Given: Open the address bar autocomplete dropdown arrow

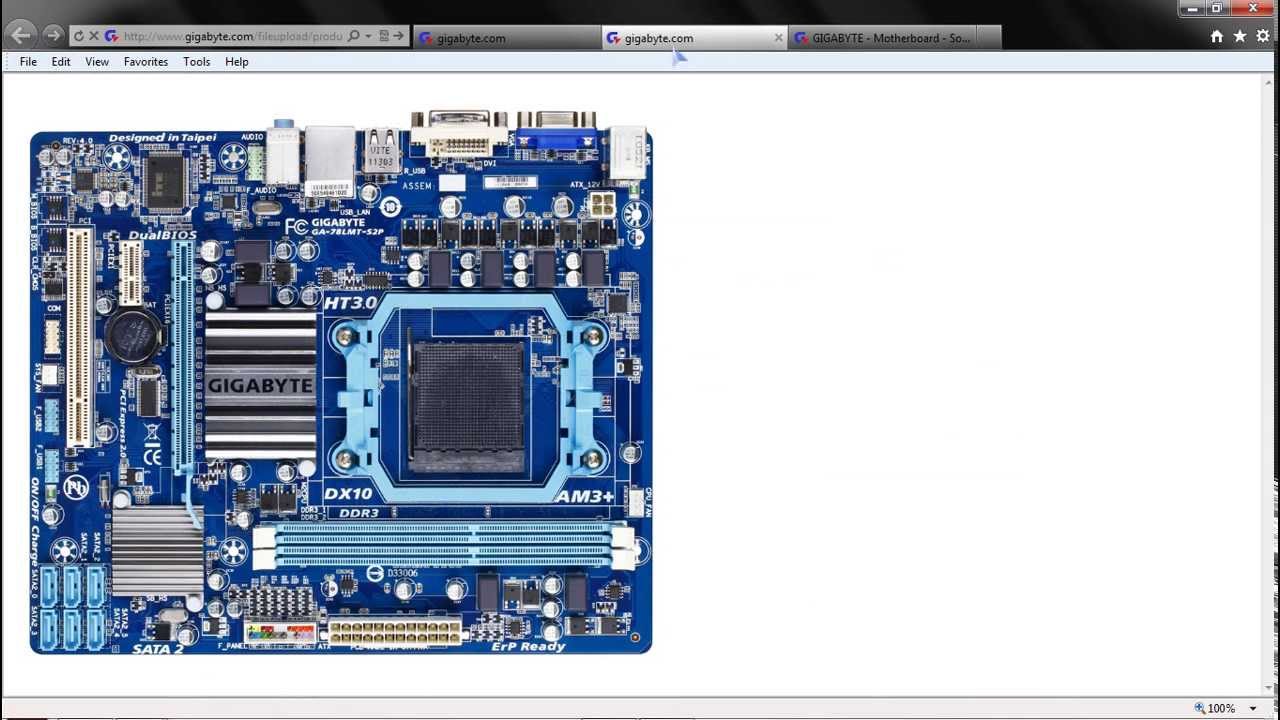Looking at the screenshot, I should pos(368,36).
